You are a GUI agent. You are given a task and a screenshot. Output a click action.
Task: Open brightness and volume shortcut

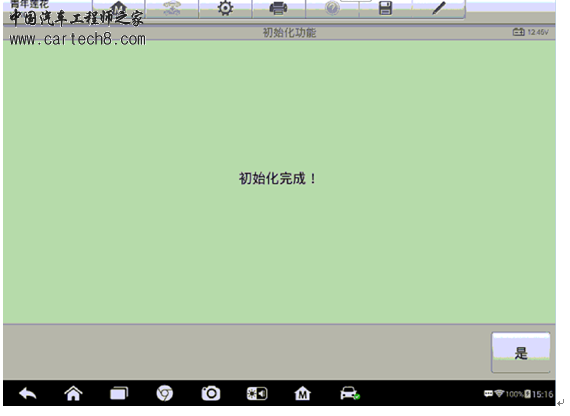[x=257, y=393]
